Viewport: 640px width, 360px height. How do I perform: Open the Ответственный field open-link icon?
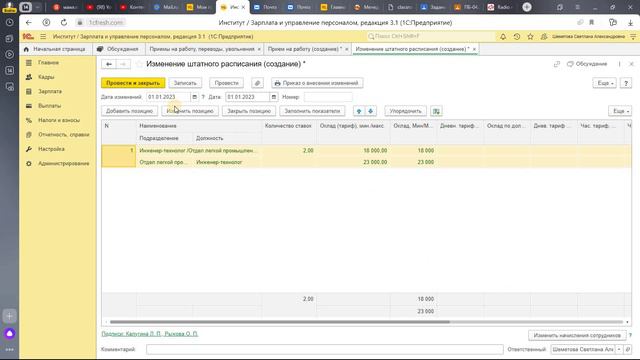(x=628, y=349)
